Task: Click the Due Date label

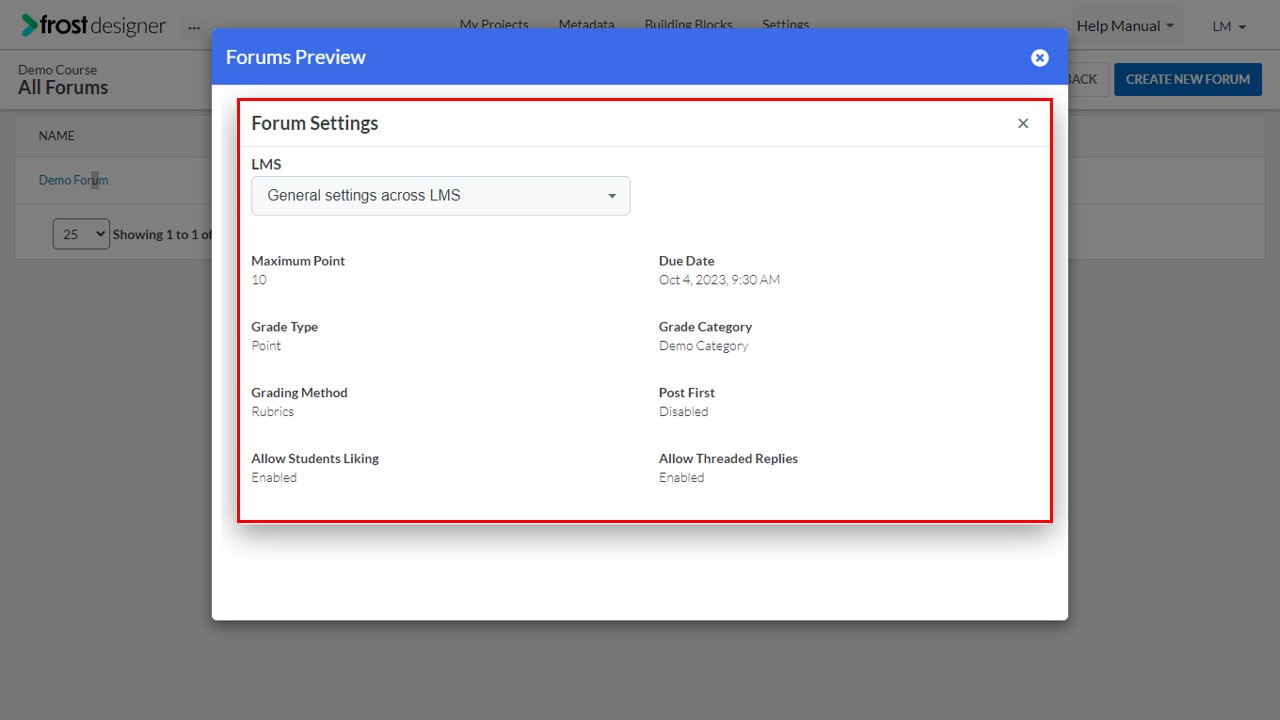Action: click(687, 261)
